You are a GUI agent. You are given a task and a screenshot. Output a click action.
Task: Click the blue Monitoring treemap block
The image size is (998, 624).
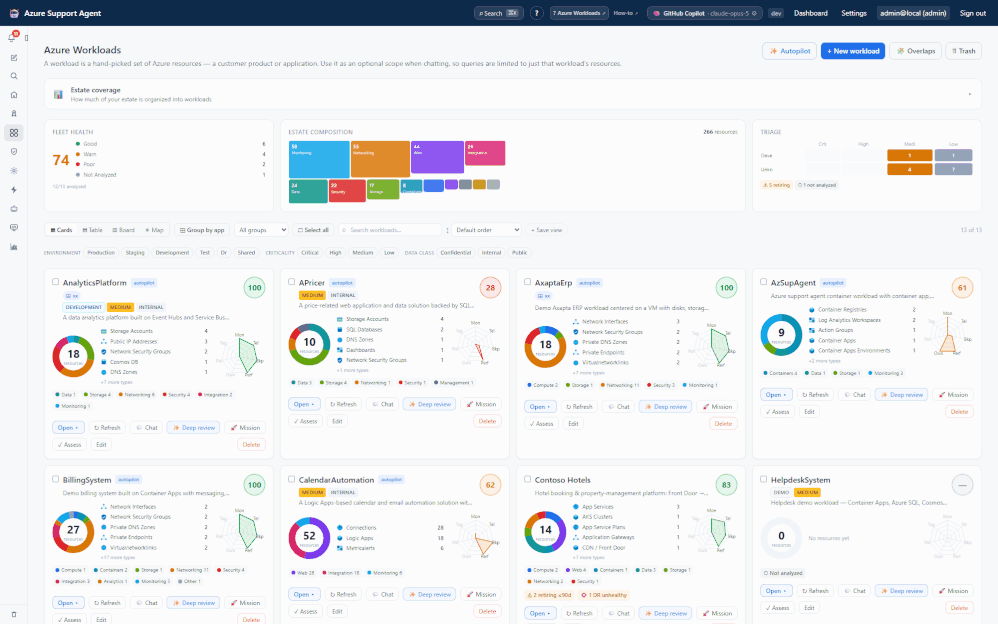(319, 159)
